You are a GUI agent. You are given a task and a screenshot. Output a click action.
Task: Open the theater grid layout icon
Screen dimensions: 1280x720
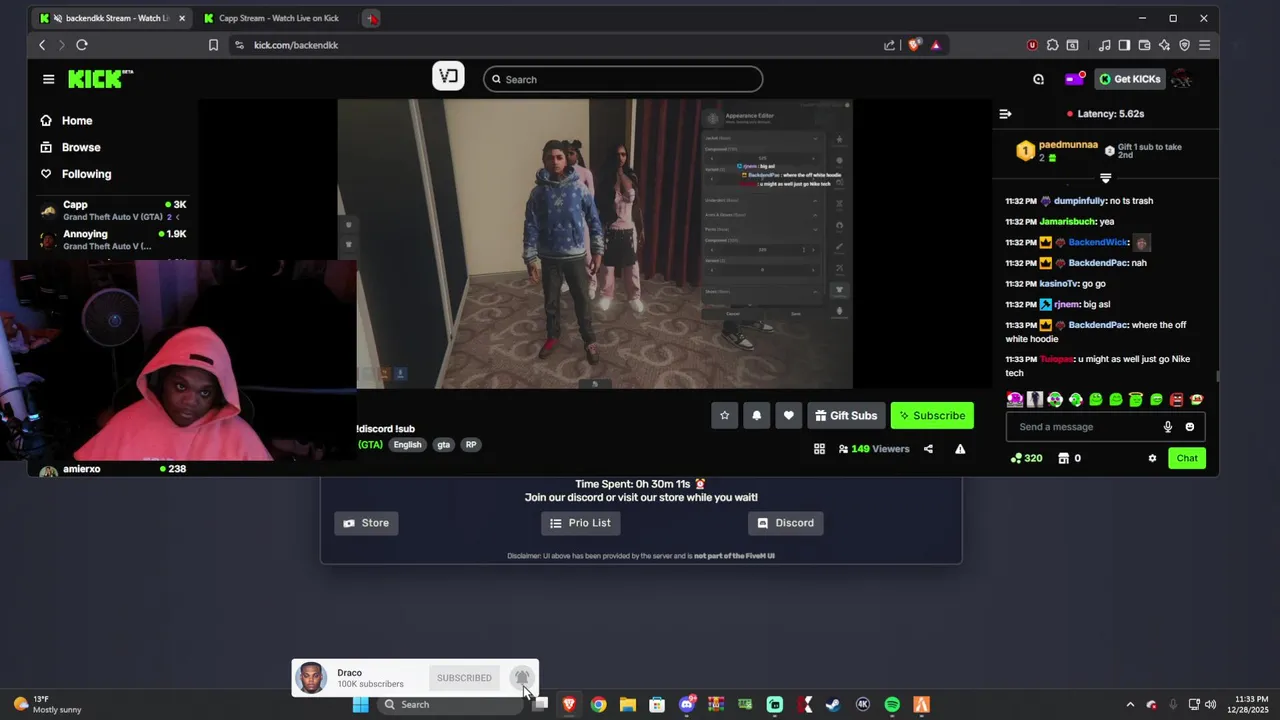click(x=819, y=449)
